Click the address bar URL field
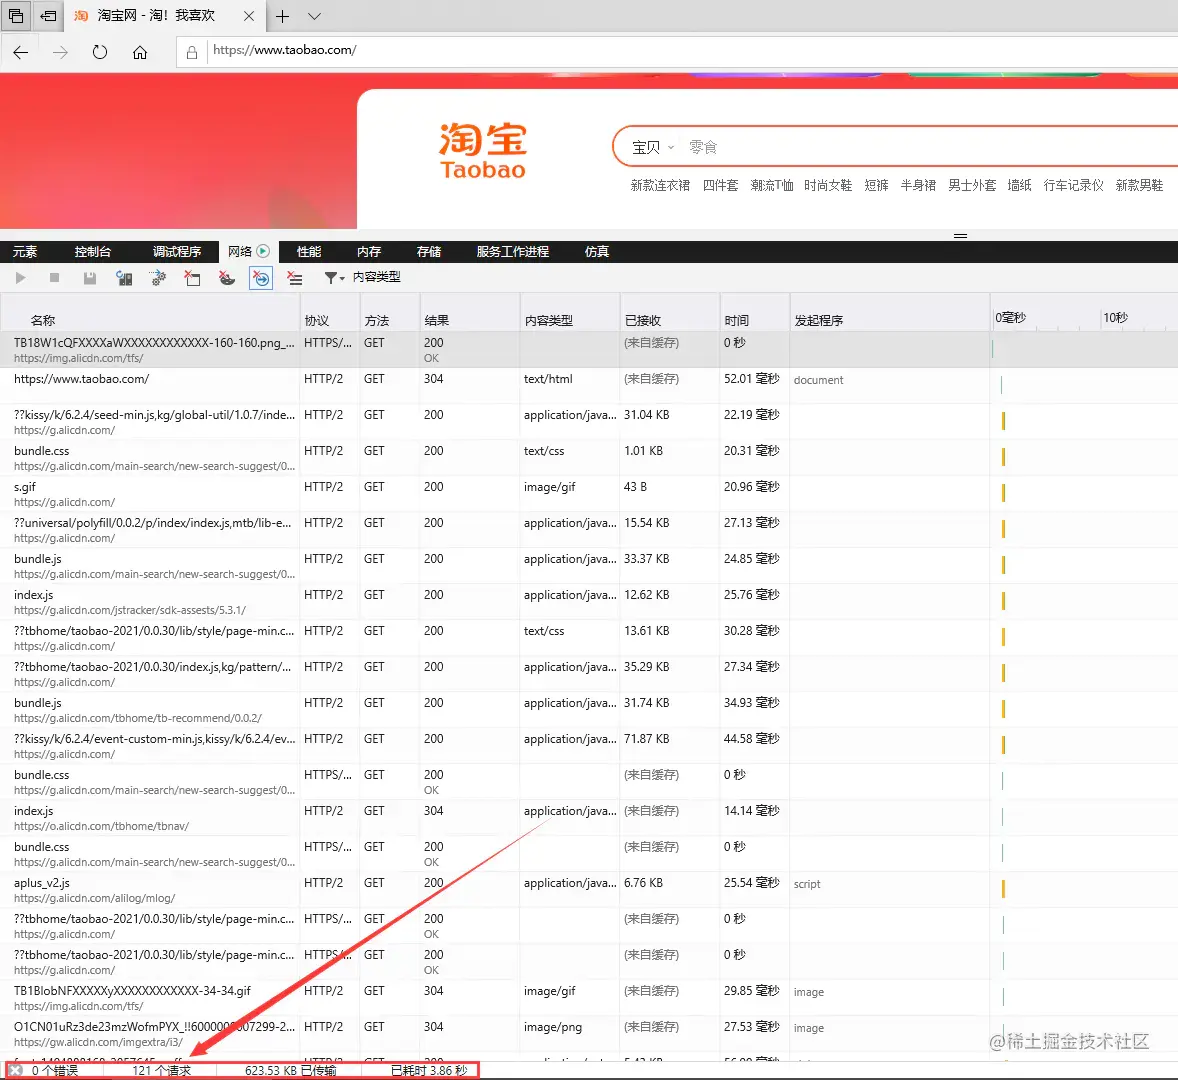Image resolution: width=1178 pixels, height=1080 pixels. (x=676, y=50)
